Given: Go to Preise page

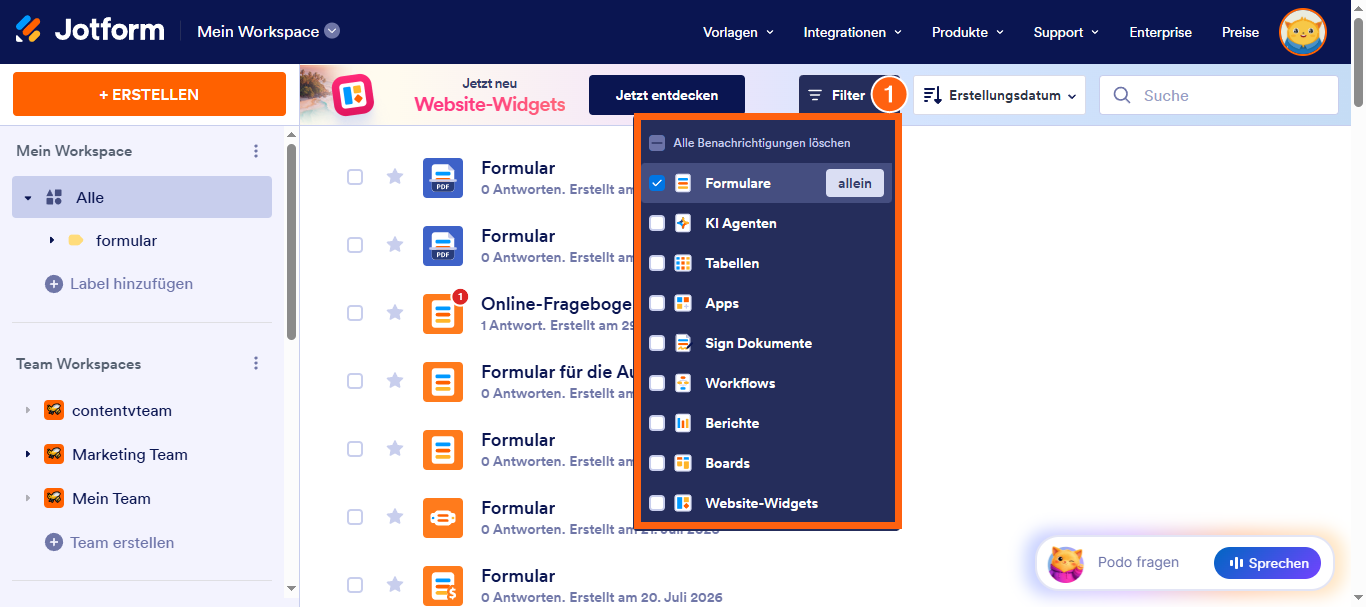Looking at the screenshot, I should coord(1240,32).
